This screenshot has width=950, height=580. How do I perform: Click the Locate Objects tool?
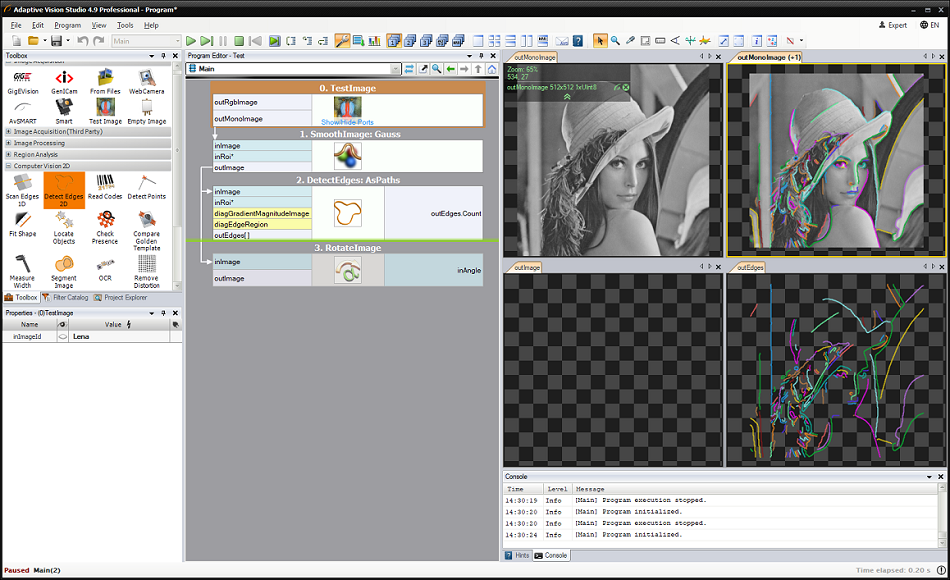[x=64, y=226]
